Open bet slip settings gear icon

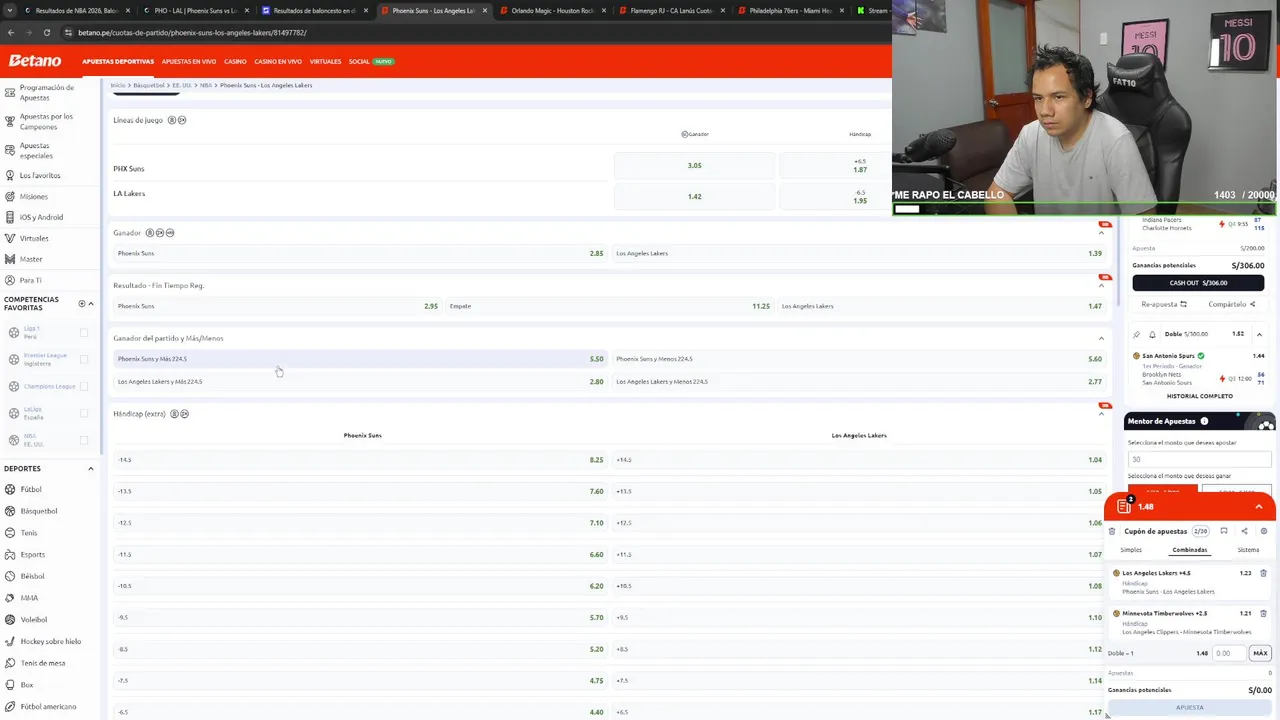1264,531
